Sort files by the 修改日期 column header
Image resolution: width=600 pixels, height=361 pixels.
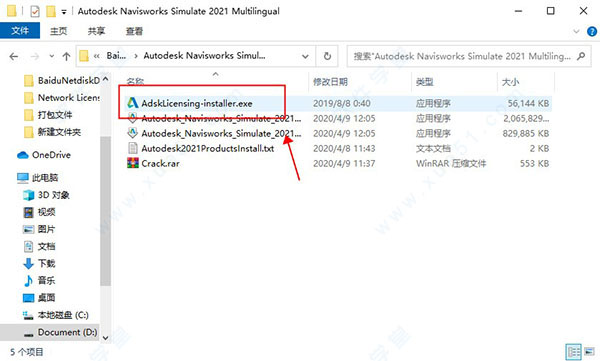tap(330, 82)
